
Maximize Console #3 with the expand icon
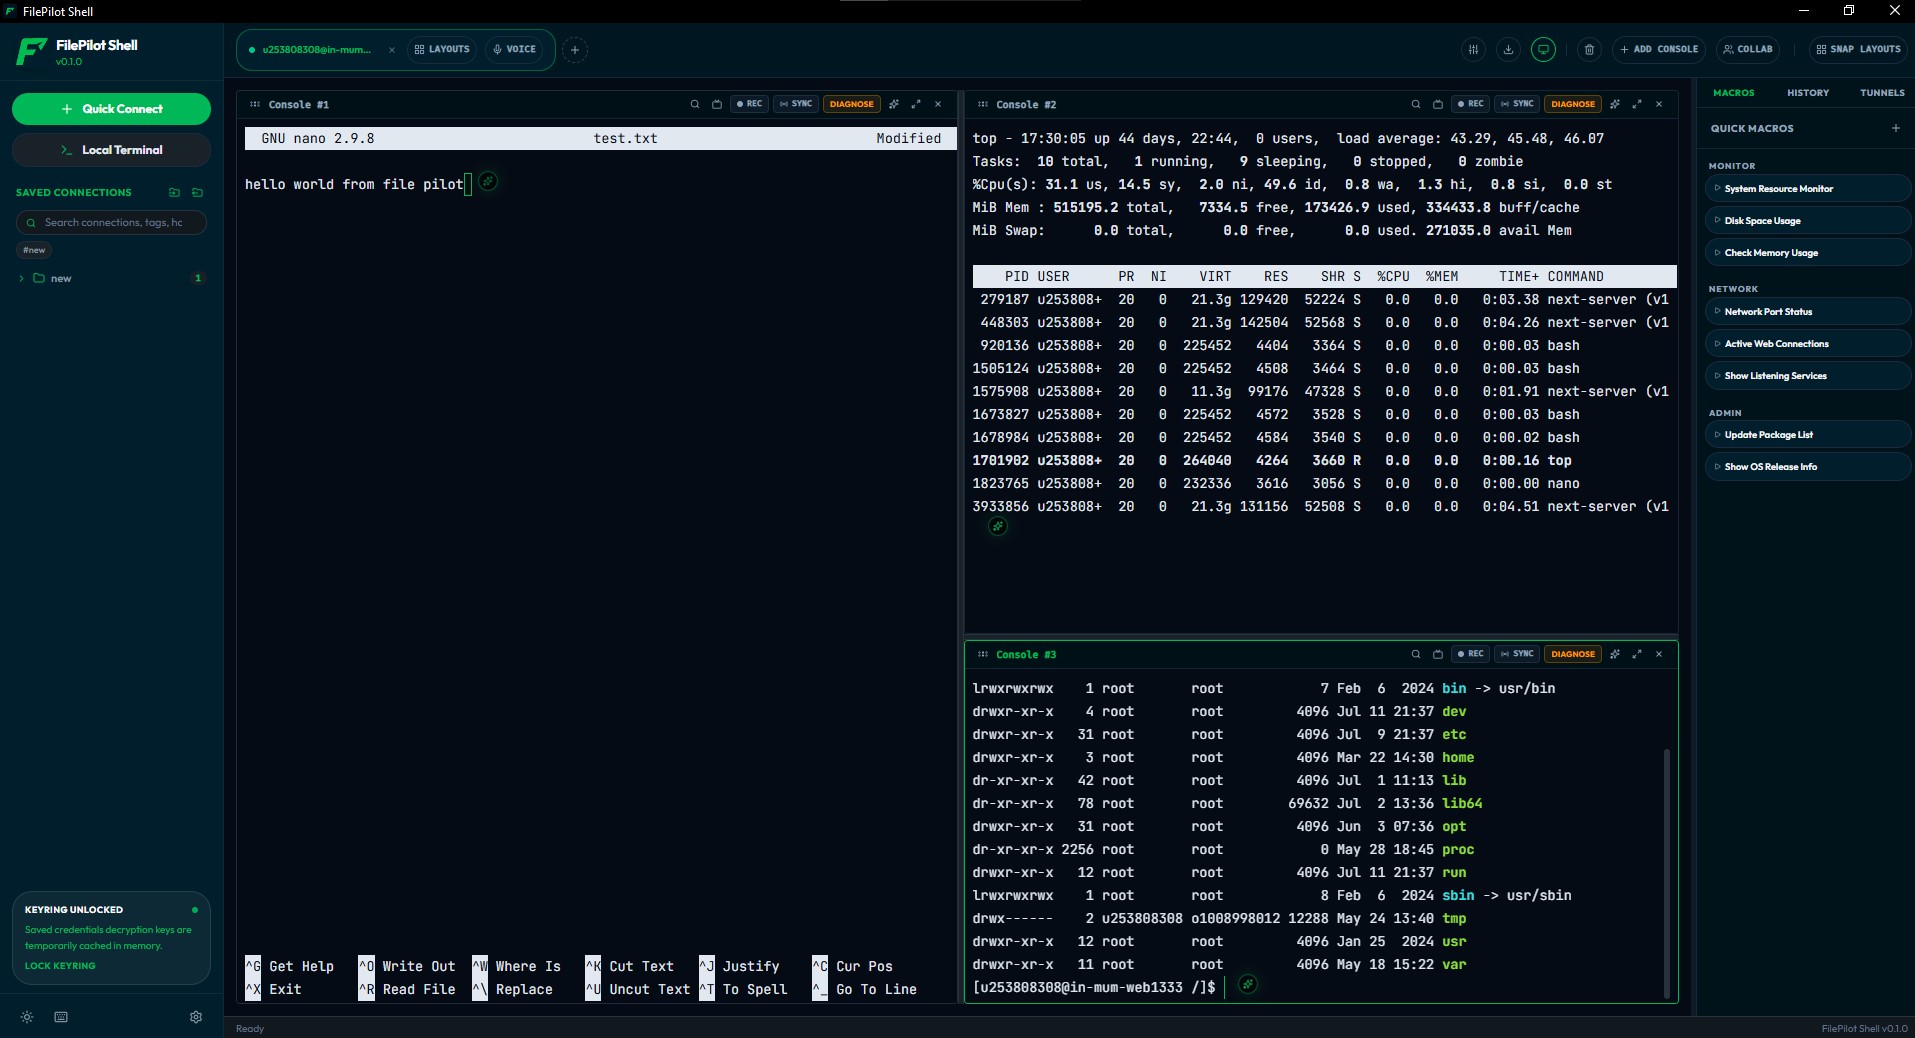1637,654
